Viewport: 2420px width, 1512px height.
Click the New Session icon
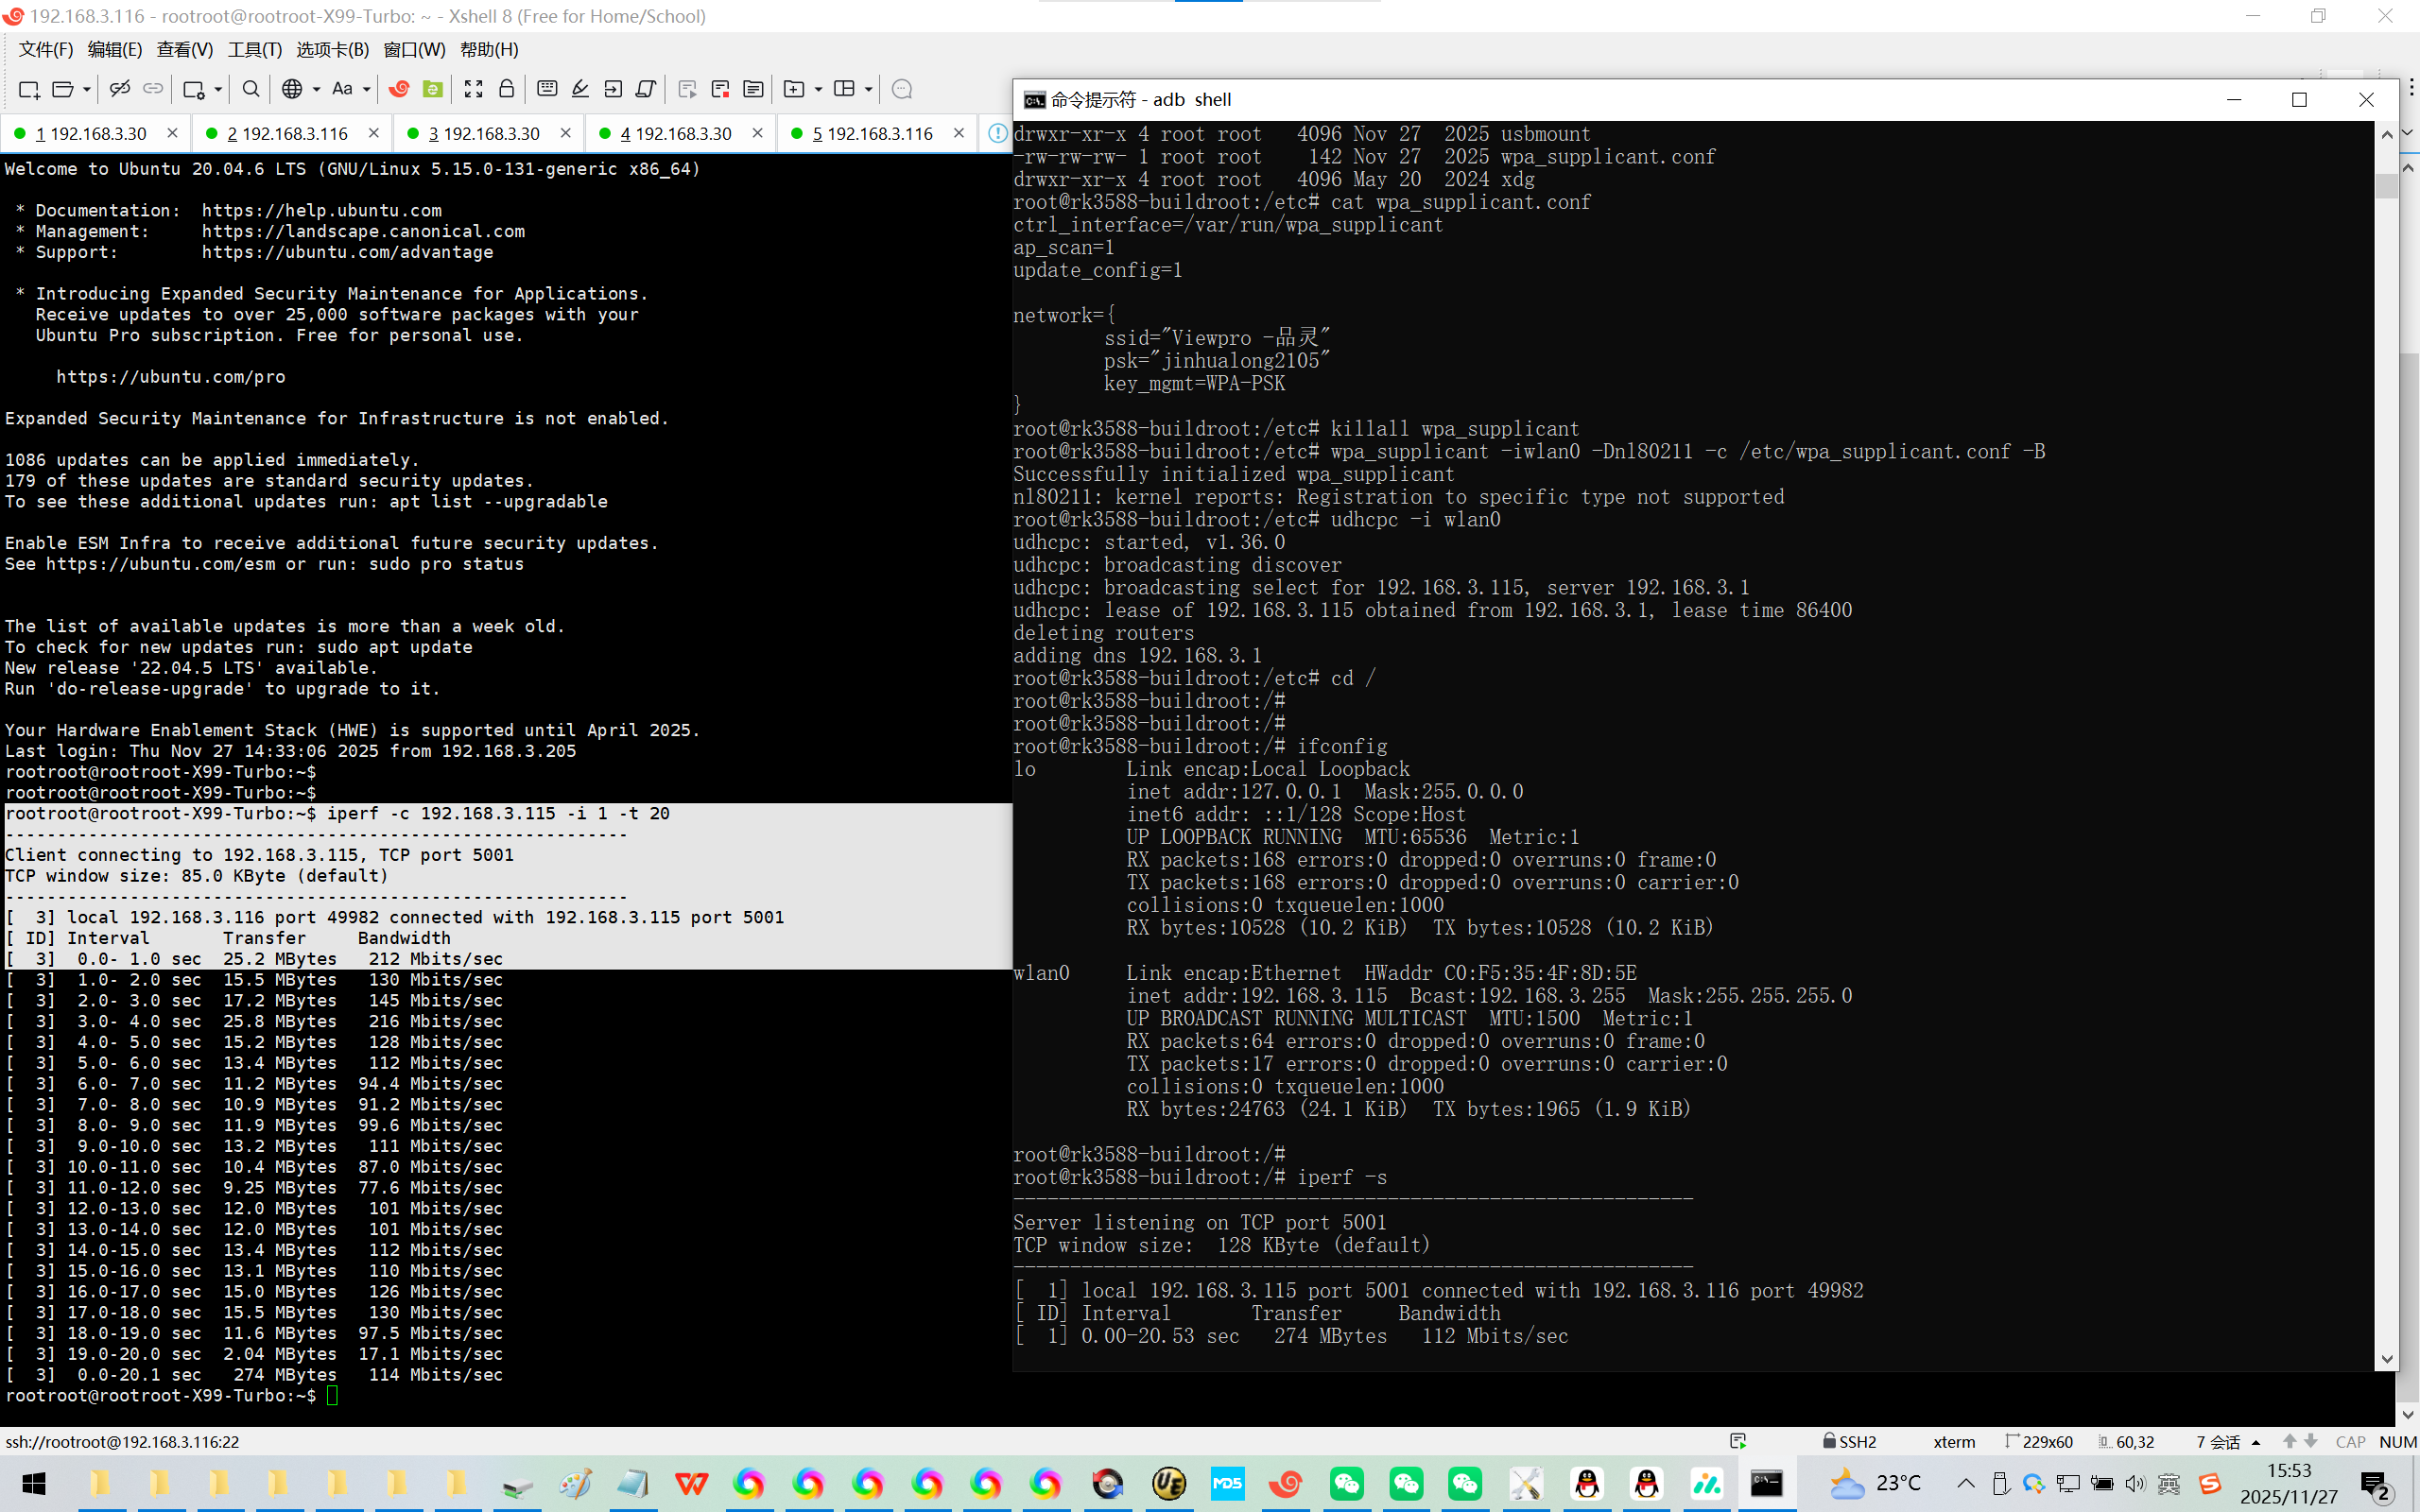tap(29, 89)
